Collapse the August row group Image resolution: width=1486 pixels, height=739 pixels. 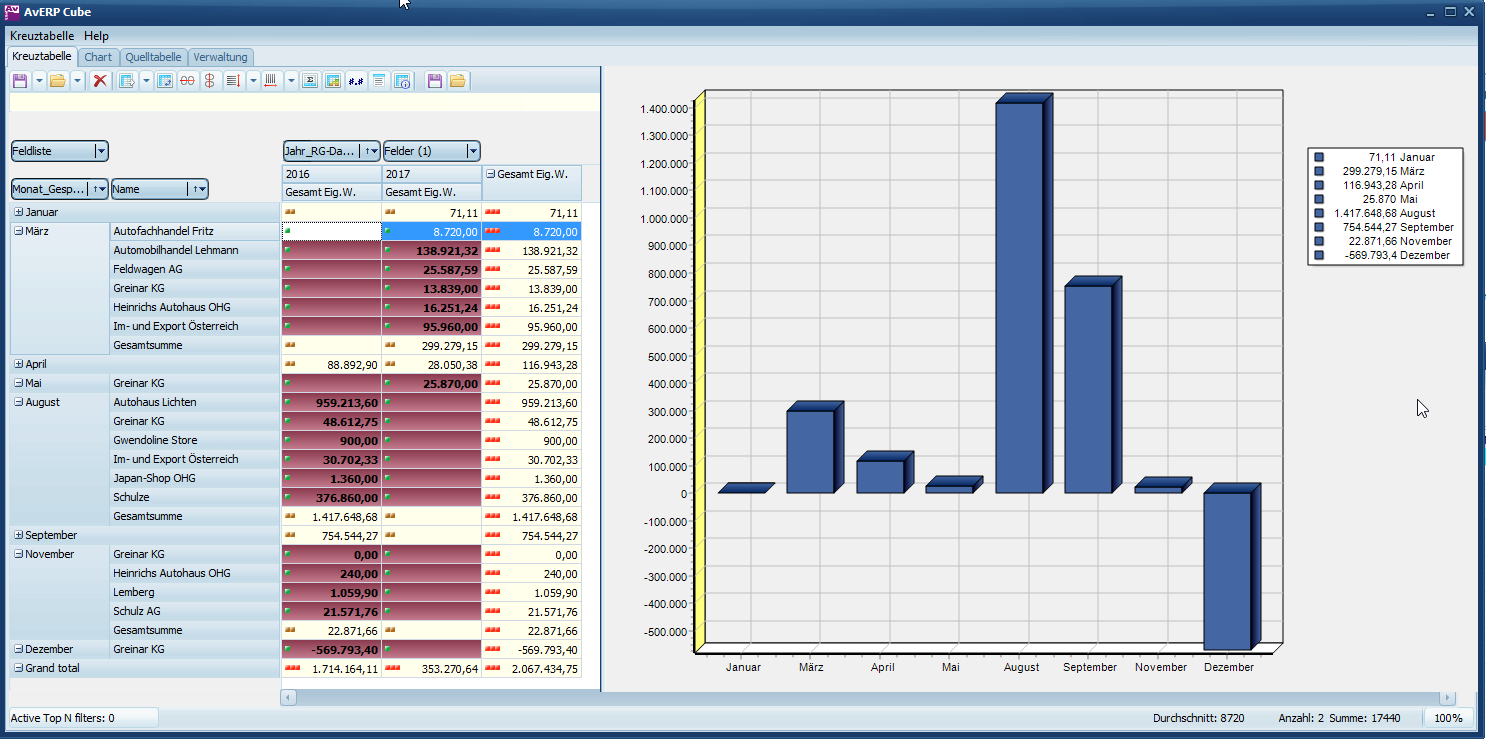click(19, 403)
